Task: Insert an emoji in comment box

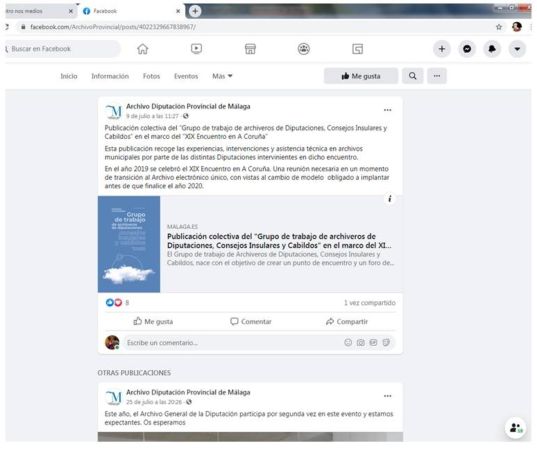Action: point(348,342)
